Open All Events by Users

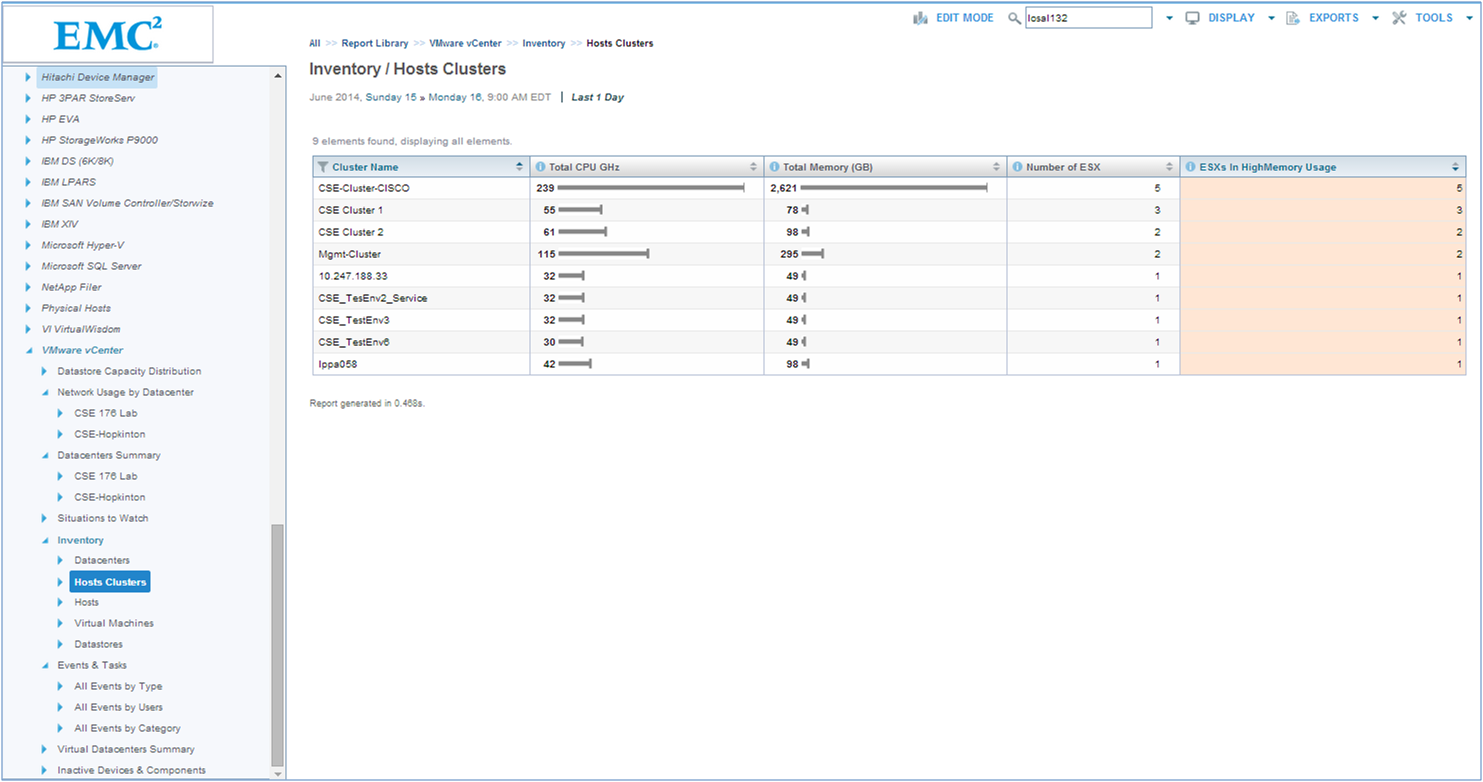pyautogui.click(x=118, y=707)
